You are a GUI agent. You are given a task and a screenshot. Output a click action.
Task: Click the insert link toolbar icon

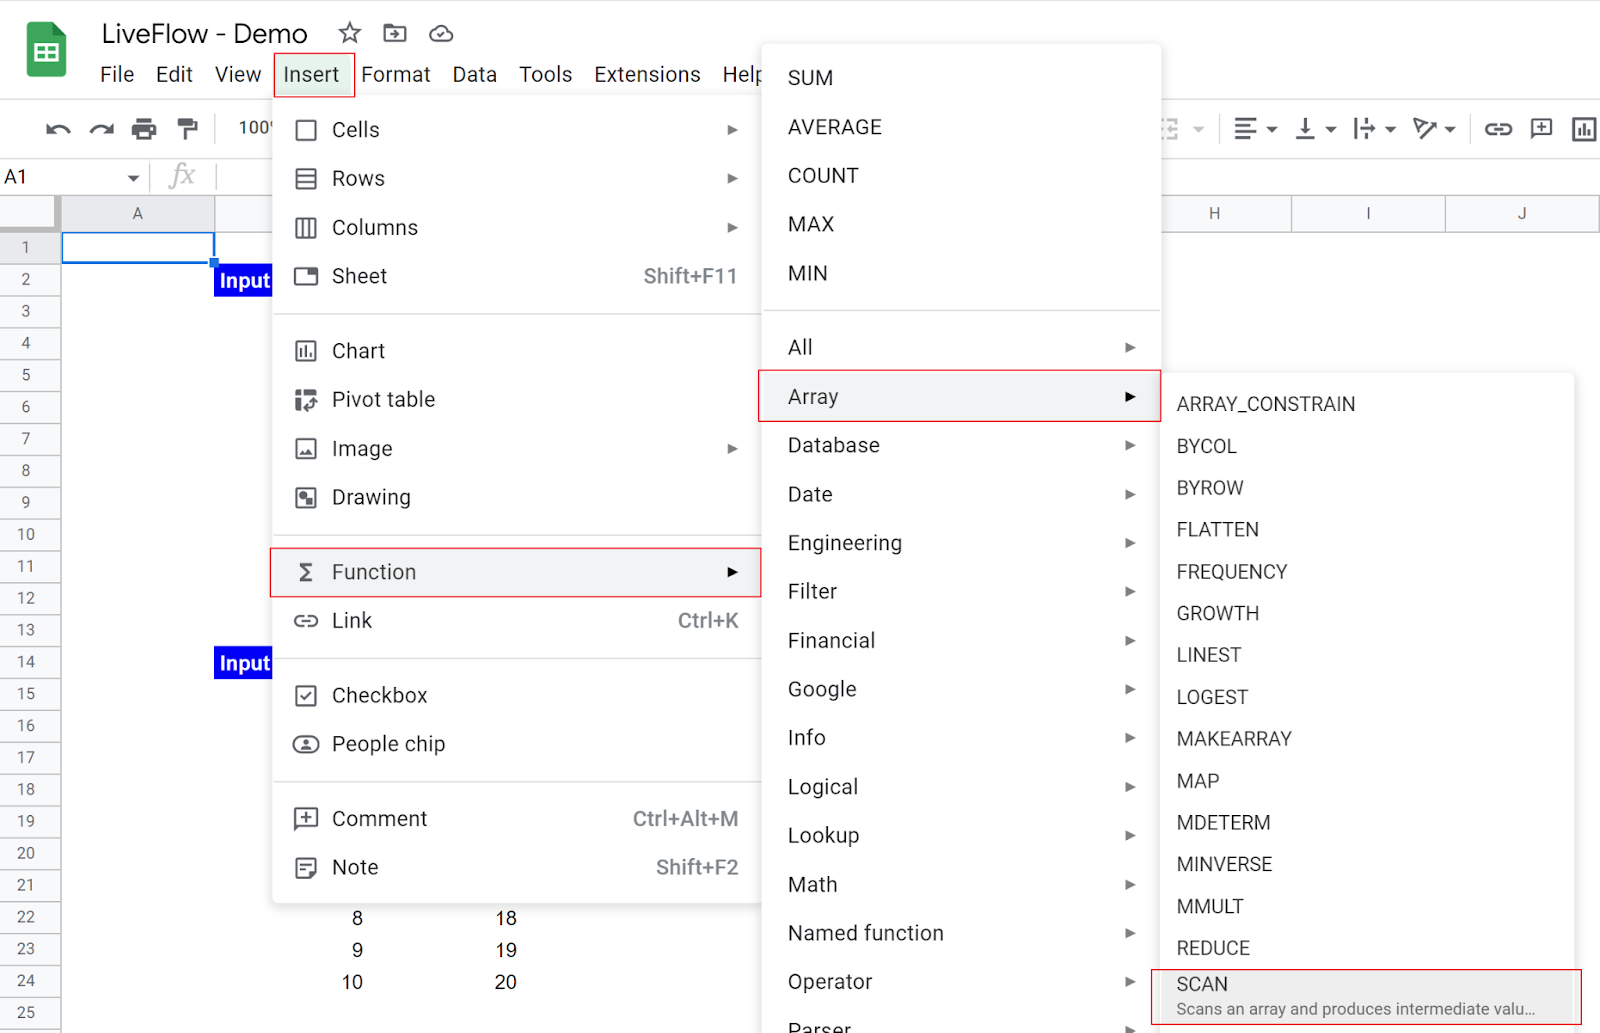point(1498,128)
